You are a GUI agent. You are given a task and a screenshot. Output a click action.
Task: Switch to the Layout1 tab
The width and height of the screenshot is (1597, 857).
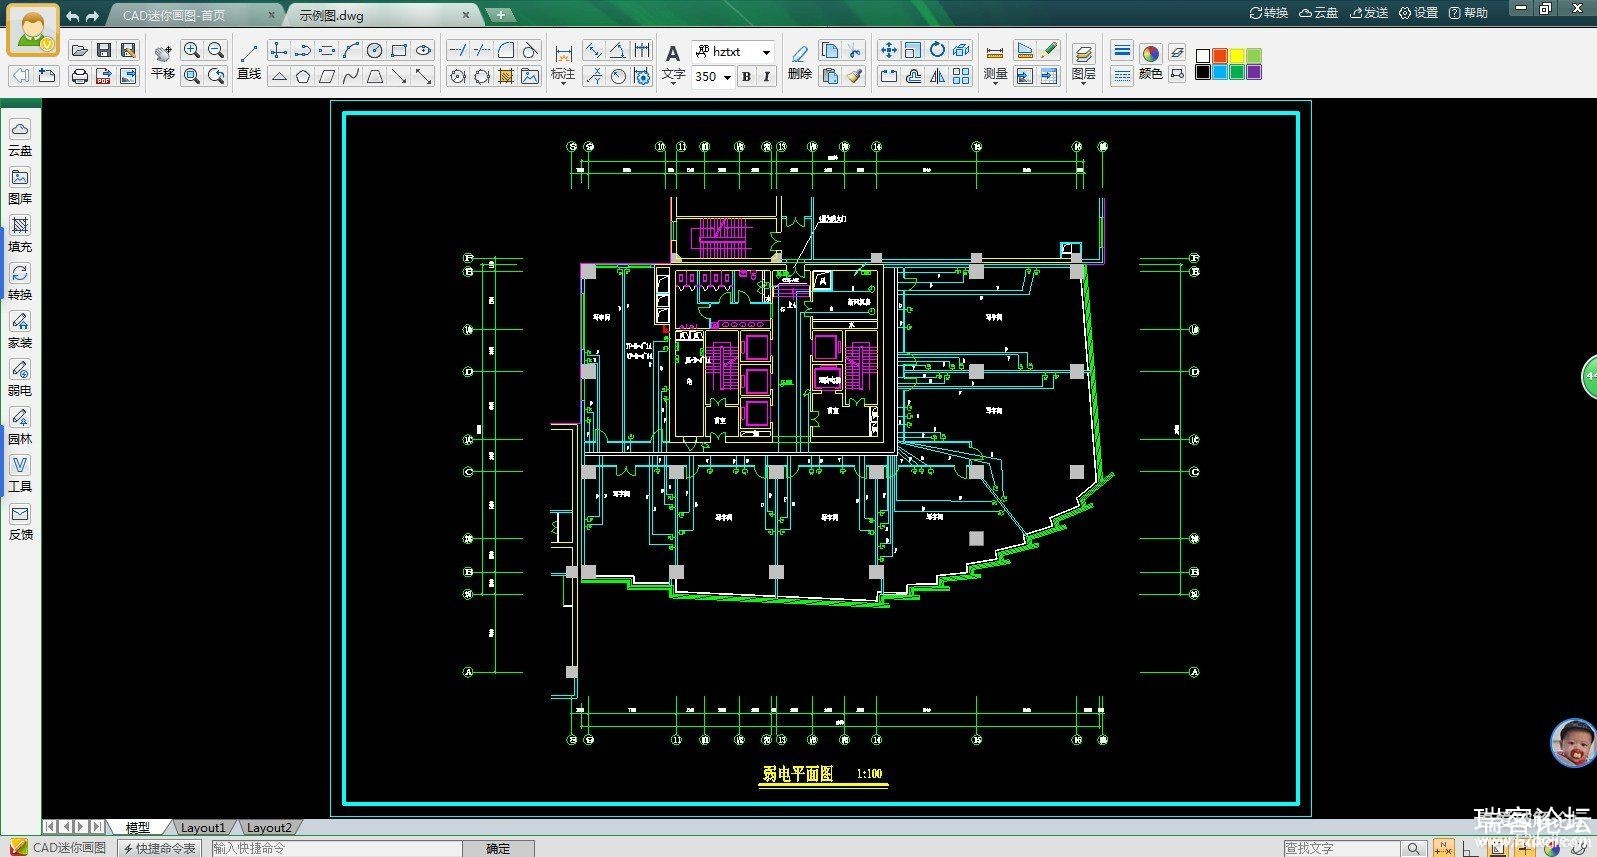(203, 827)
